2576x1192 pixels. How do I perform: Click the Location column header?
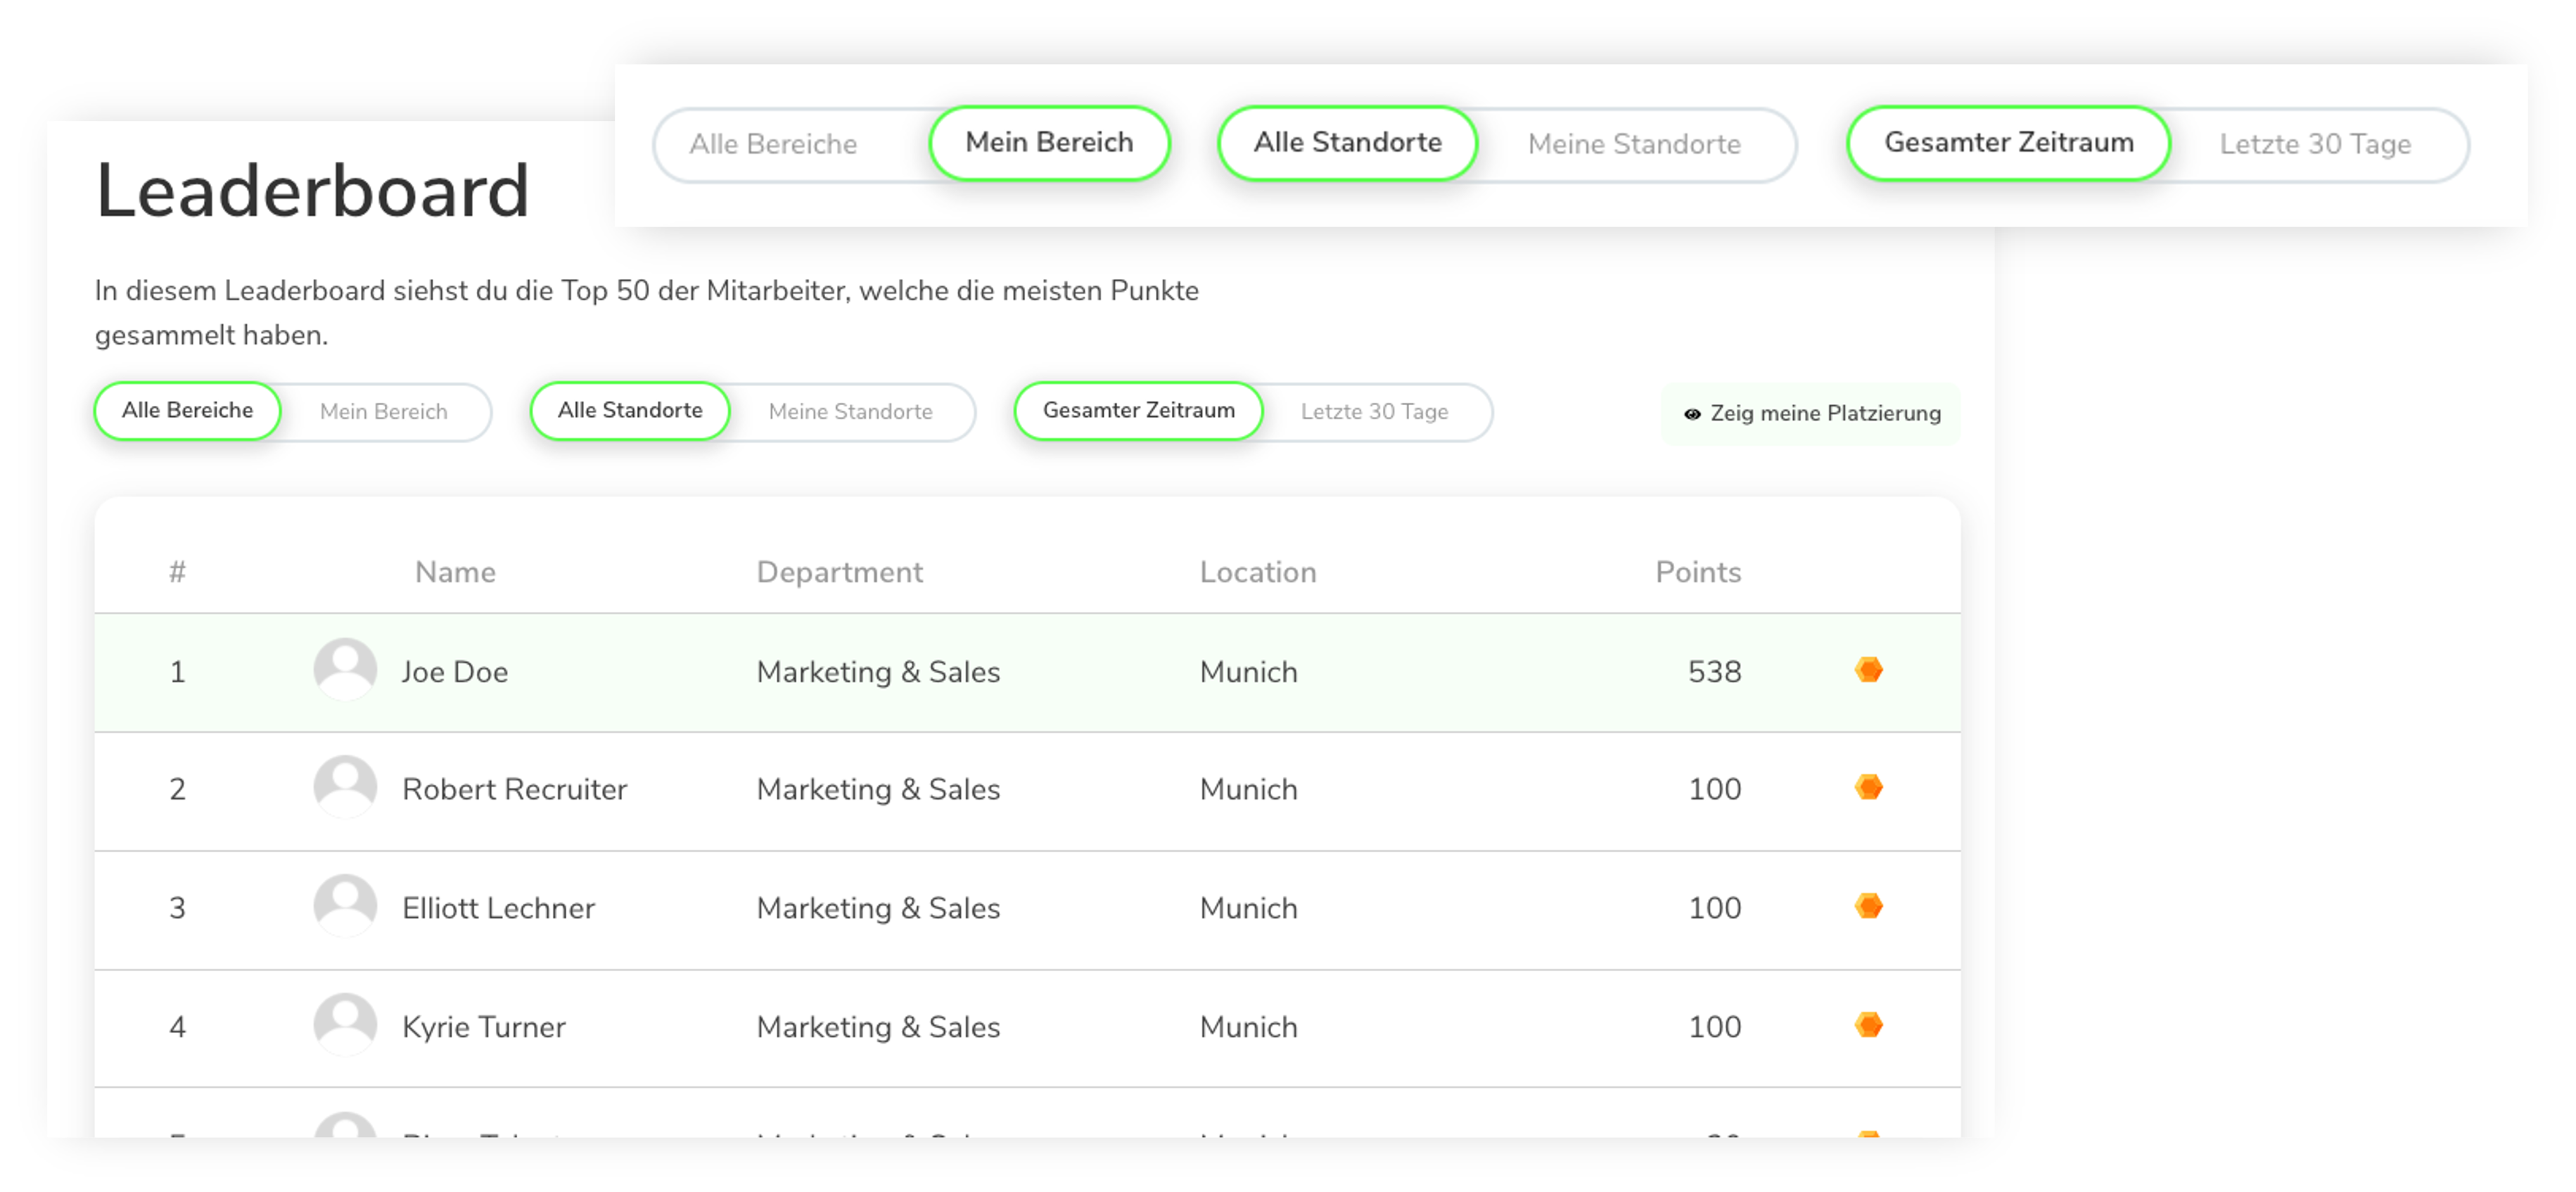[x=1257, y=572]
